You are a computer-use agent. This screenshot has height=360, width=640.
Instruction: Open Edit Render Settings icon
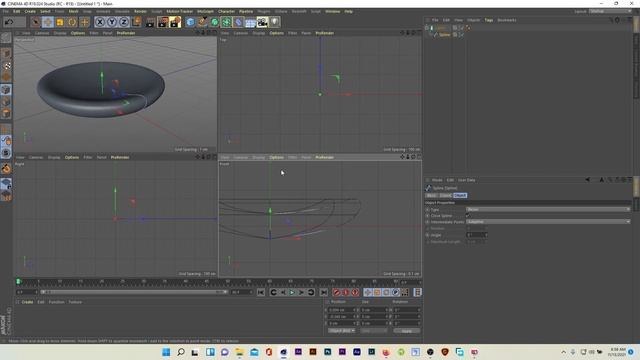pyautogui.click(x=176, y=22)
